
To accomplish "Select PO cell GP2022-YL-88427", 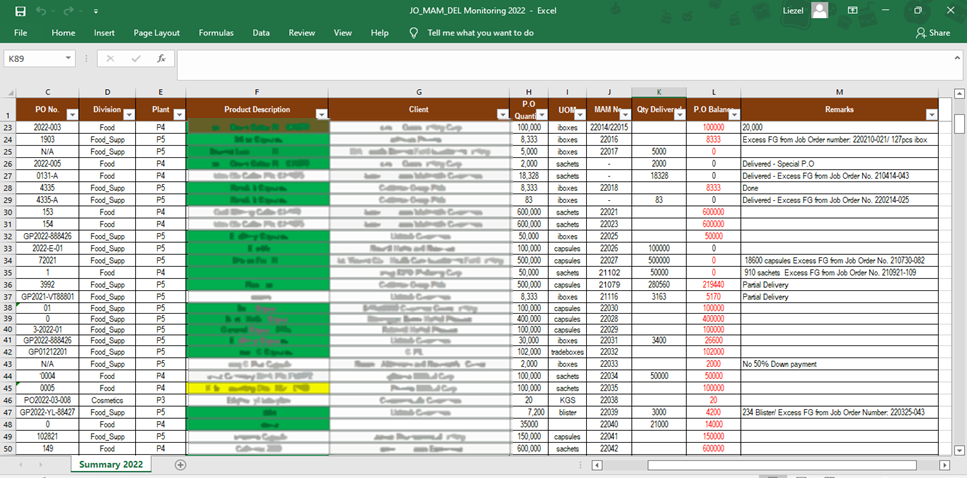I will [48, 412].
